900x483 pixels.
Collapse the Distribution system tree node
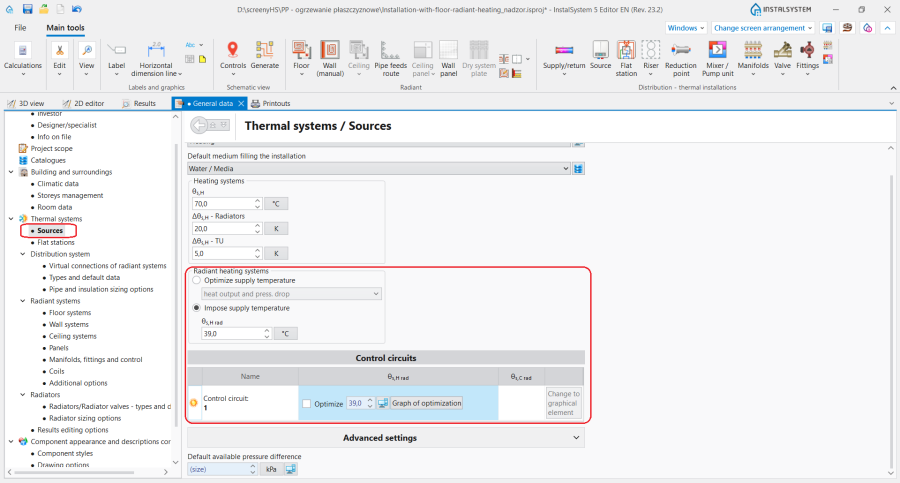(22, 254)
